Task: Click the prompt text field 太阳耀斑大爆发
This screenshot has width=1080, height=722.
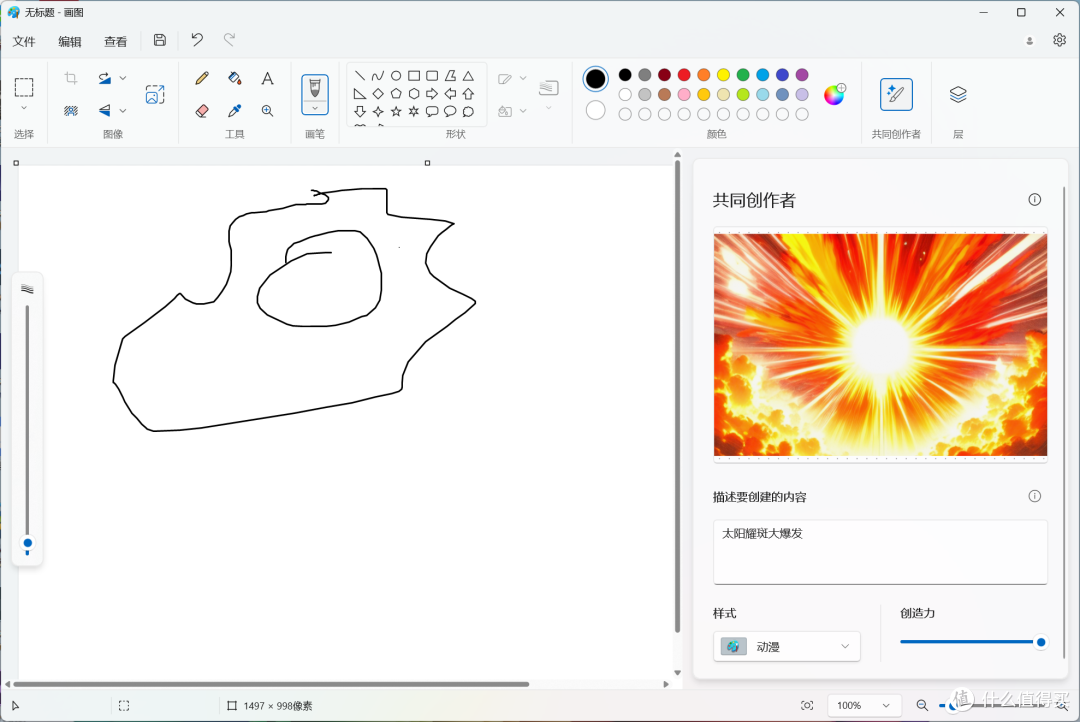Action: 880,552
